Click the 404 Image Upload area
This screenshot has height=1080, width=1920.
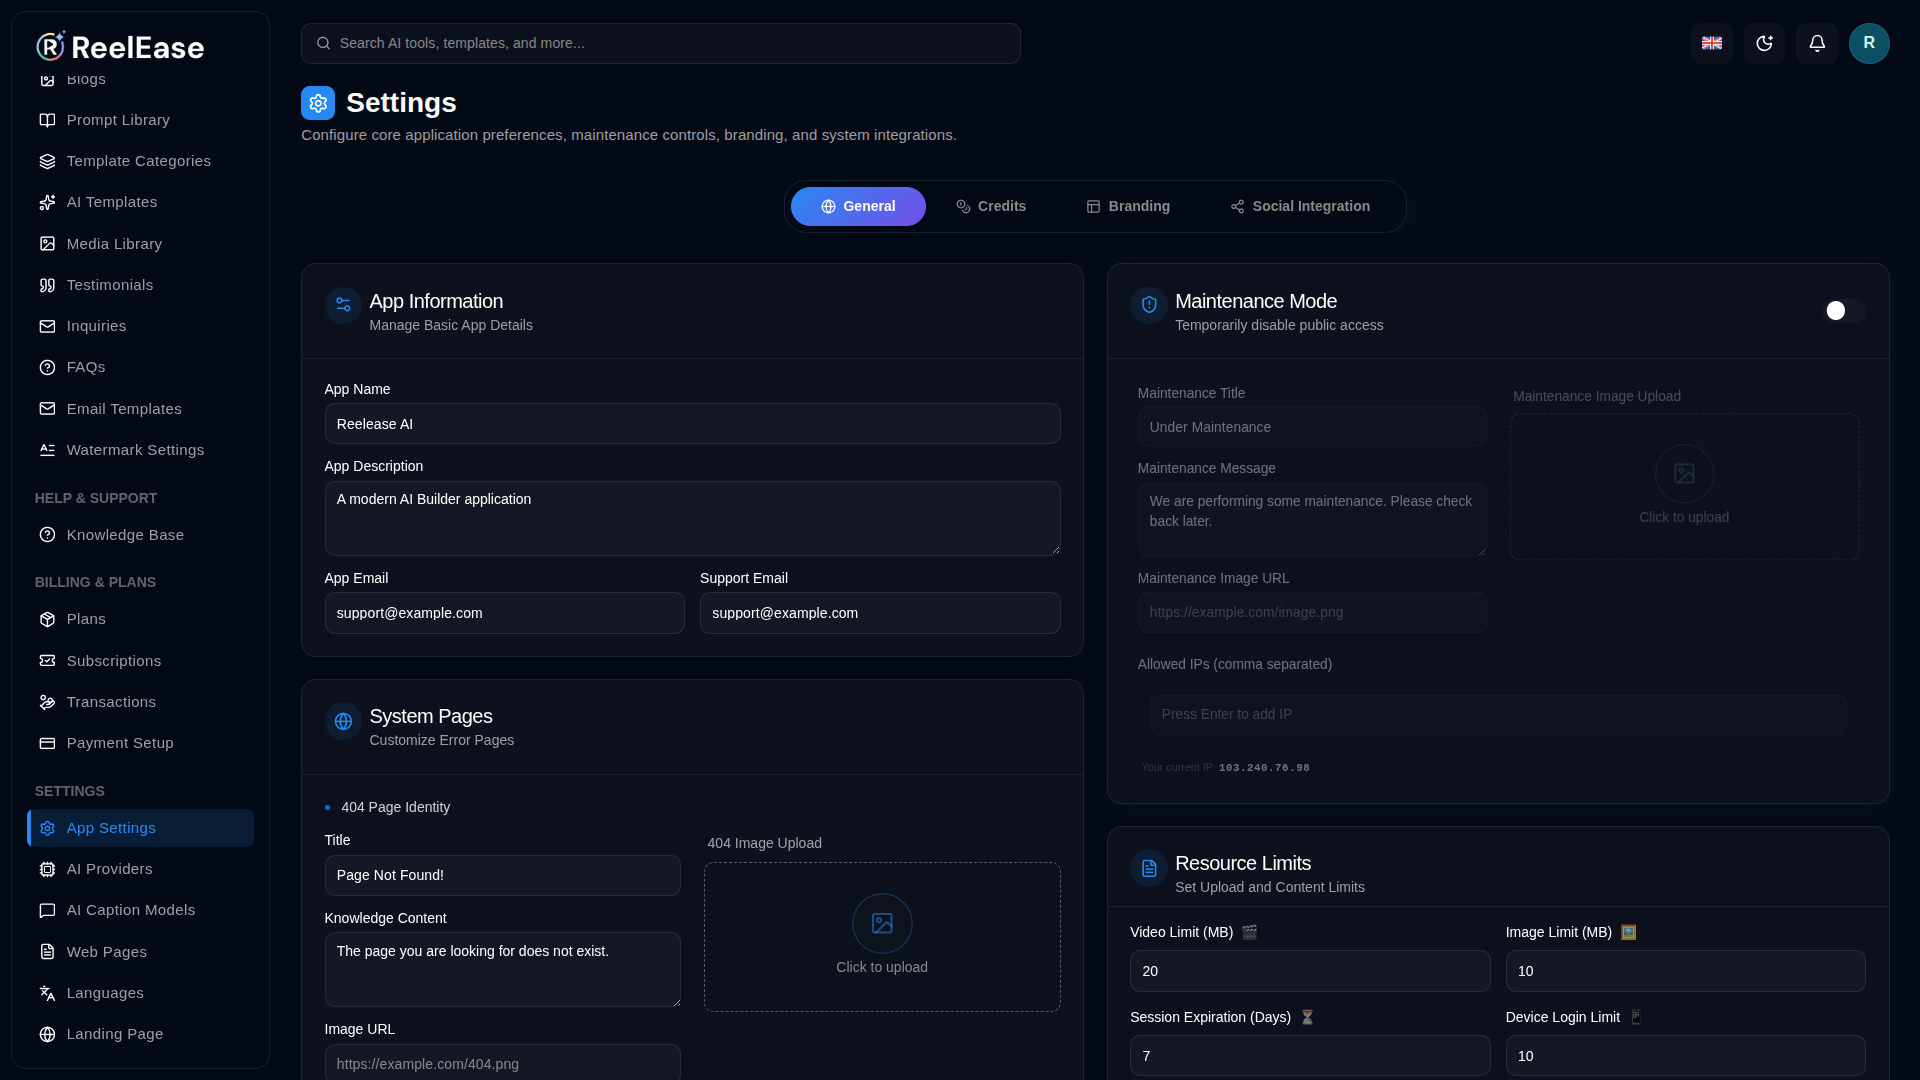[882, 937]
